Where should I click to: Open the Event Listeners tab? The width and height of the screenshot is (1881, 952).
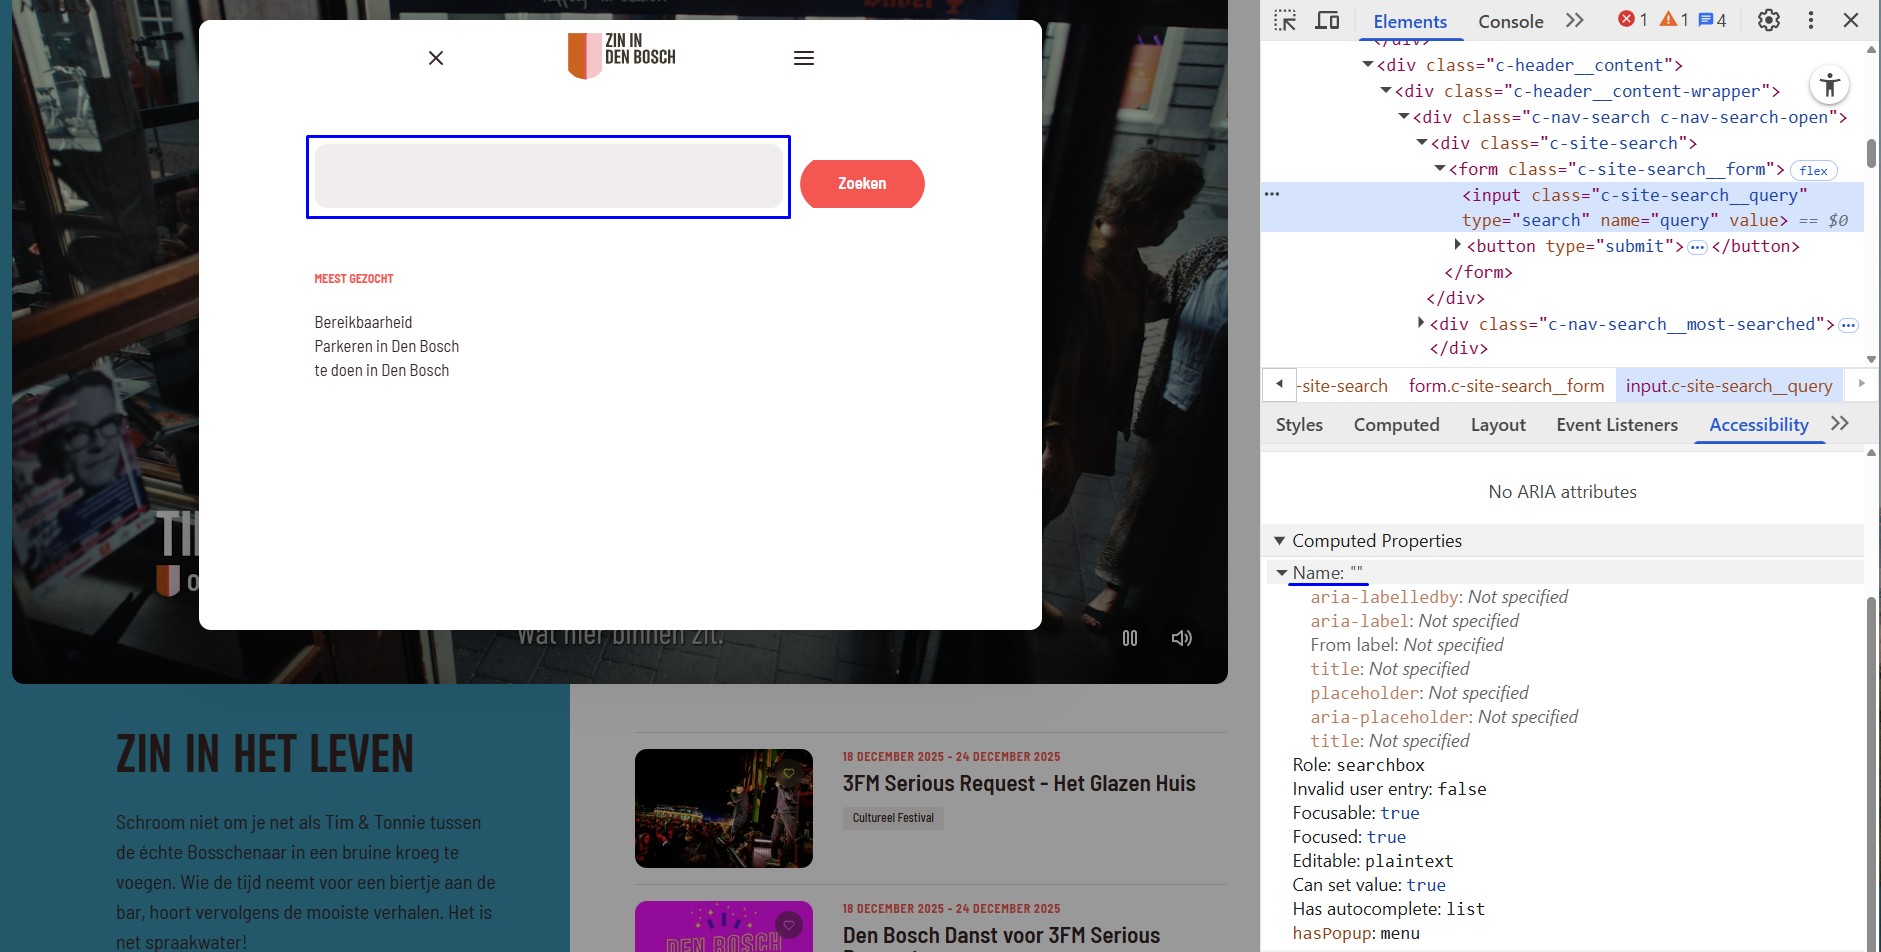[1616, 425]
